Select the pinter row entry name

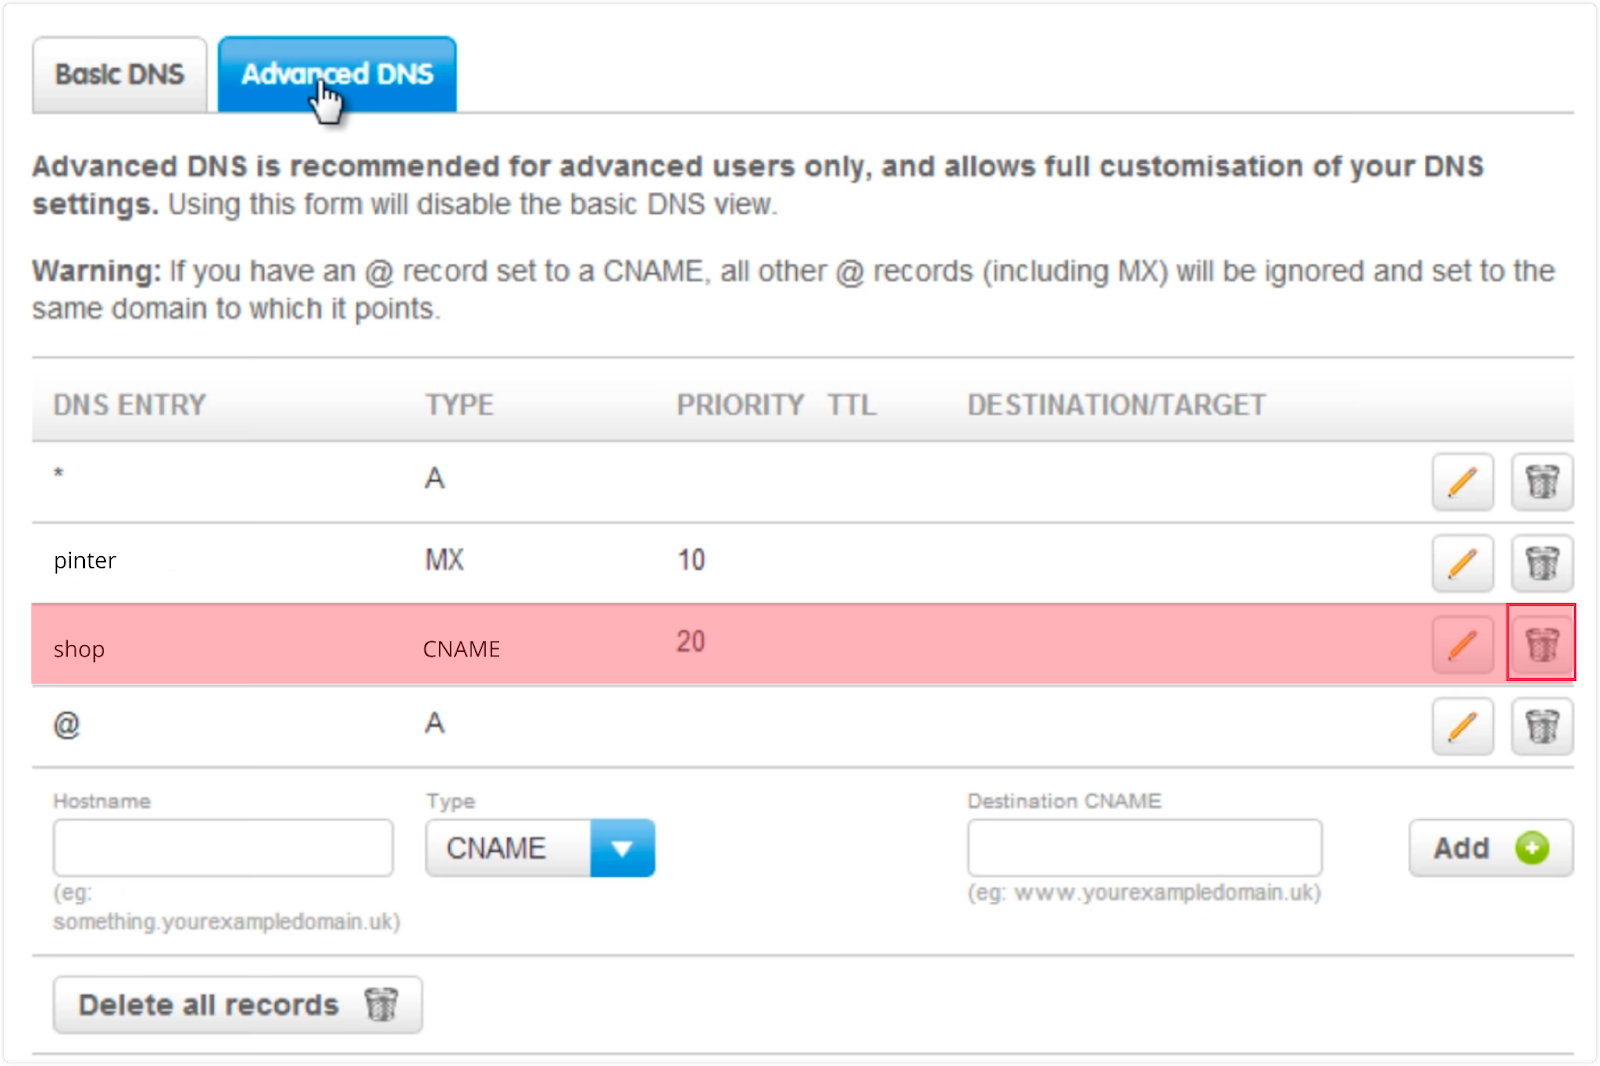click(x=85, y=560)
